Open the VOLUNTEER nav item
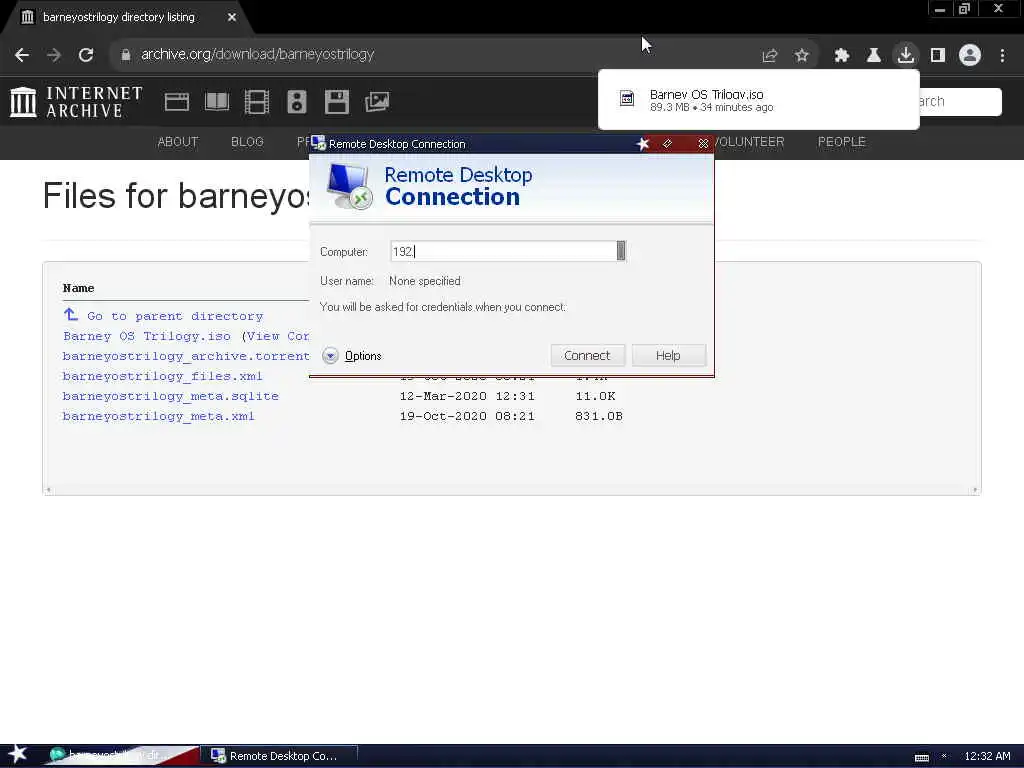The height and width of the screenshot is (768, 1024). tap(749, 142)
